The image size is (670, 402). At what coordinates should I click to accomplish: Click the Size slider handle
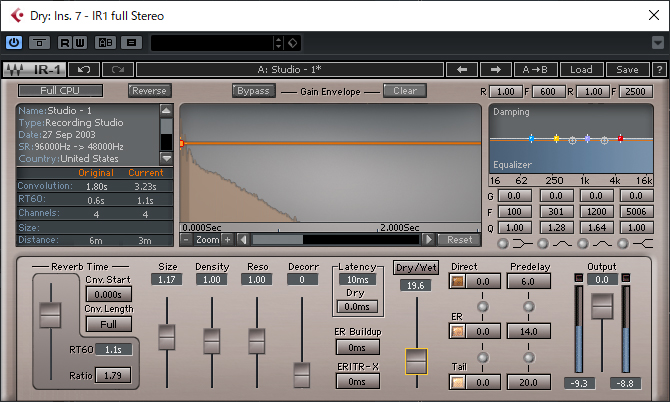[x=167, y=337]
